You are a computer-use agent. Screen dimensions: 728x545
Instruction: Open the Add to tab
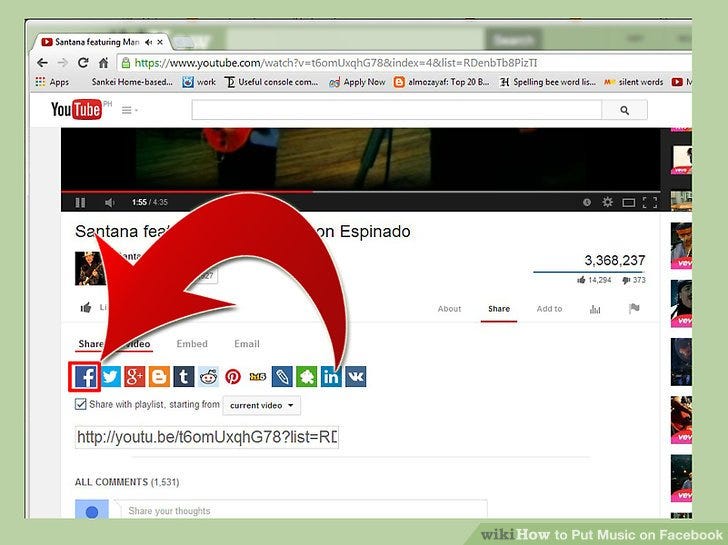(x=549, y=309)
